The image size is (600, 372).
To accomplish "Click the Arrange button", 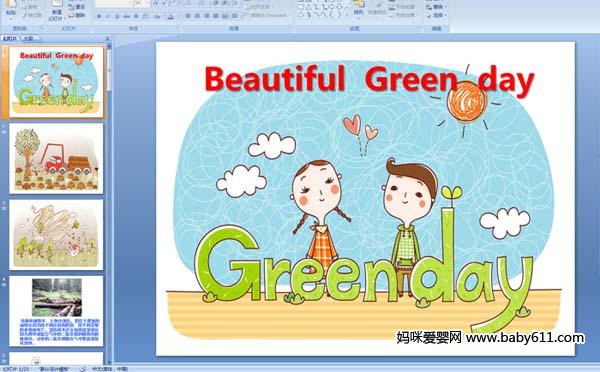I will click(x=358, y=9).
